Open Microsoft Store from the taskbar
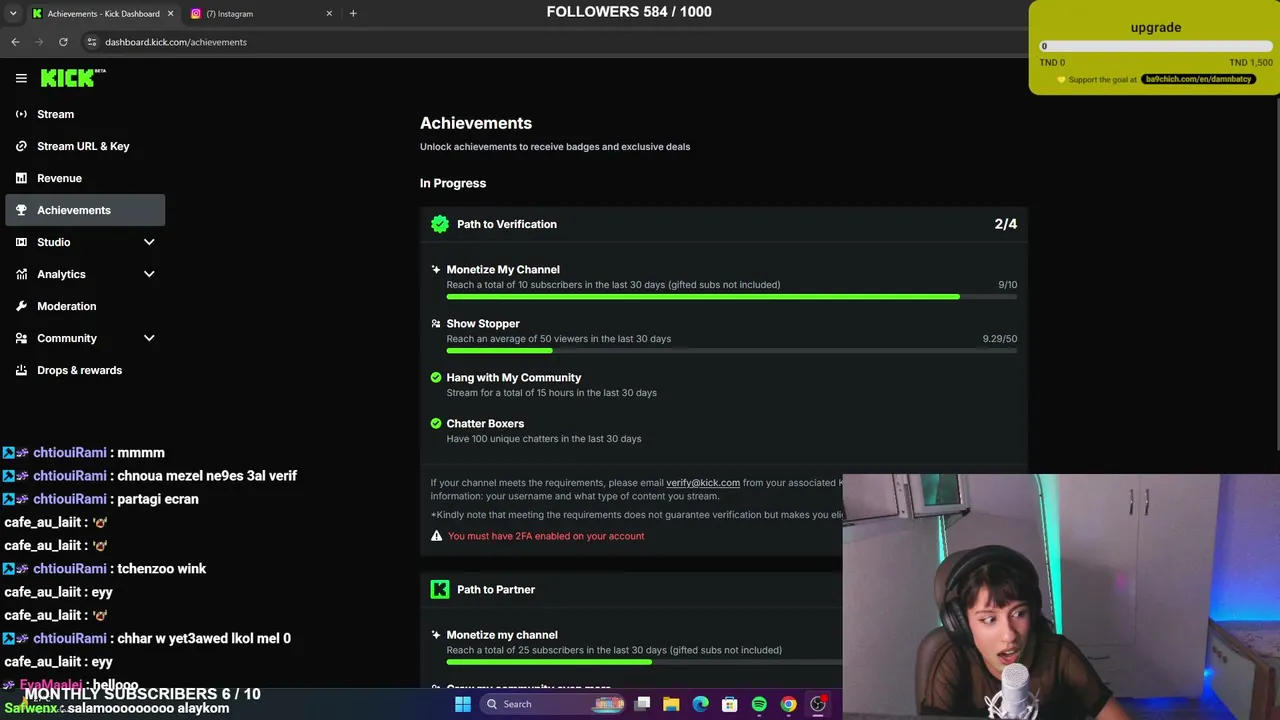The width and height of the screenshot is (1280, 720). coord(730,704)
